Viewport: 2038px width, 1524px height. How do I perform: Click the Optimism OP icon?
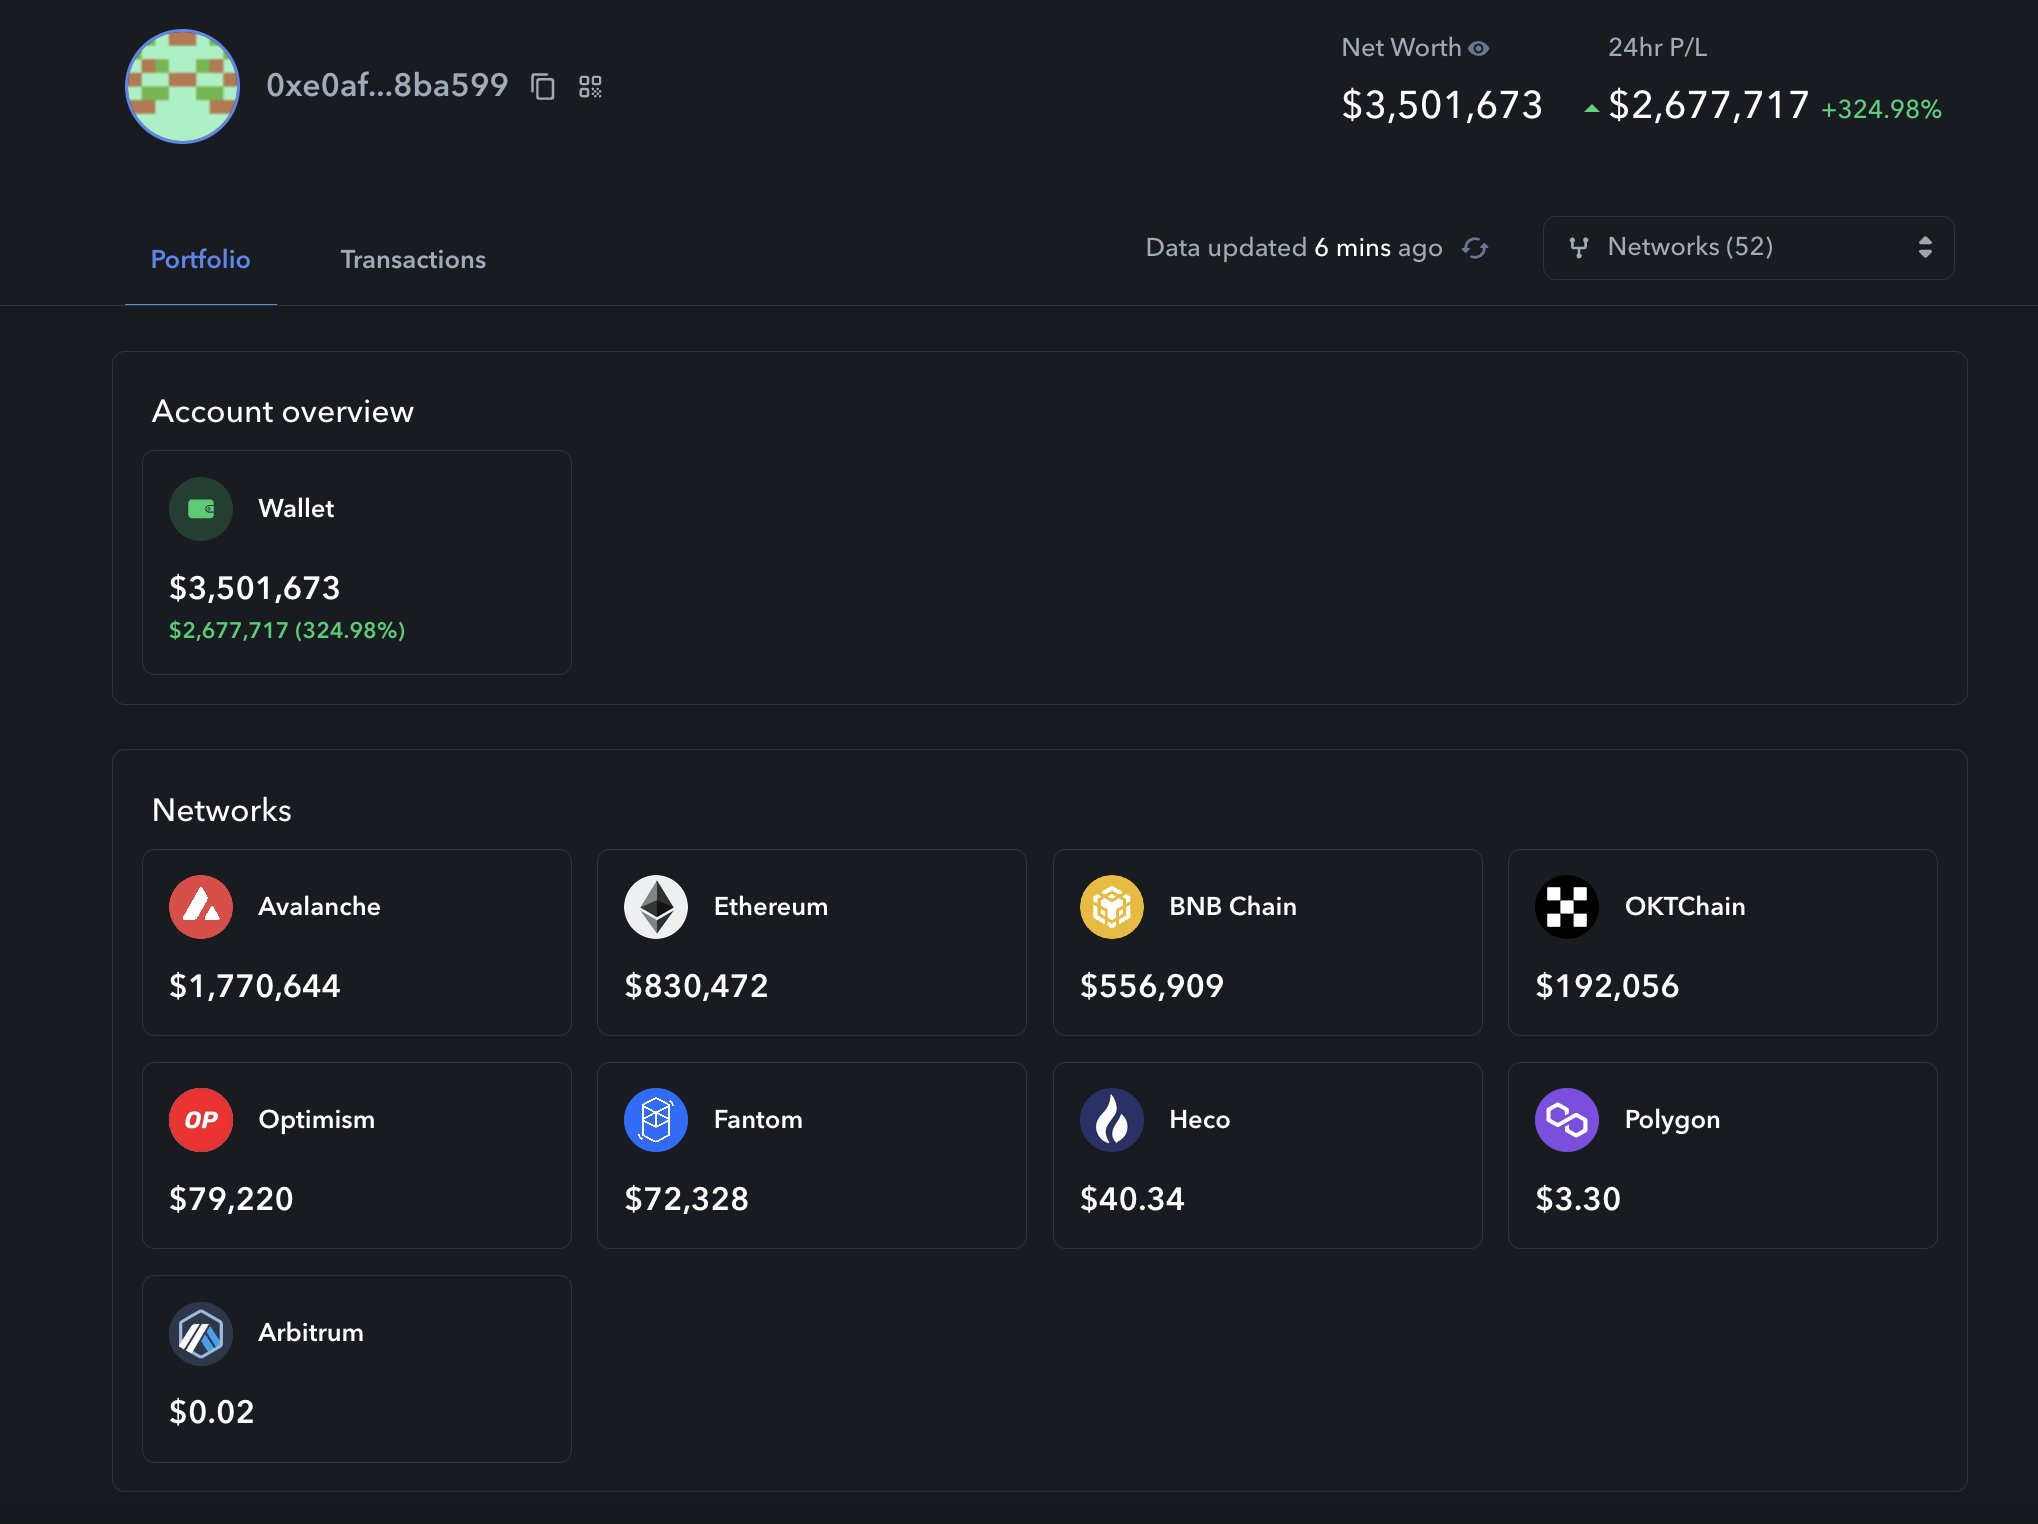[x=201, y=1120]
